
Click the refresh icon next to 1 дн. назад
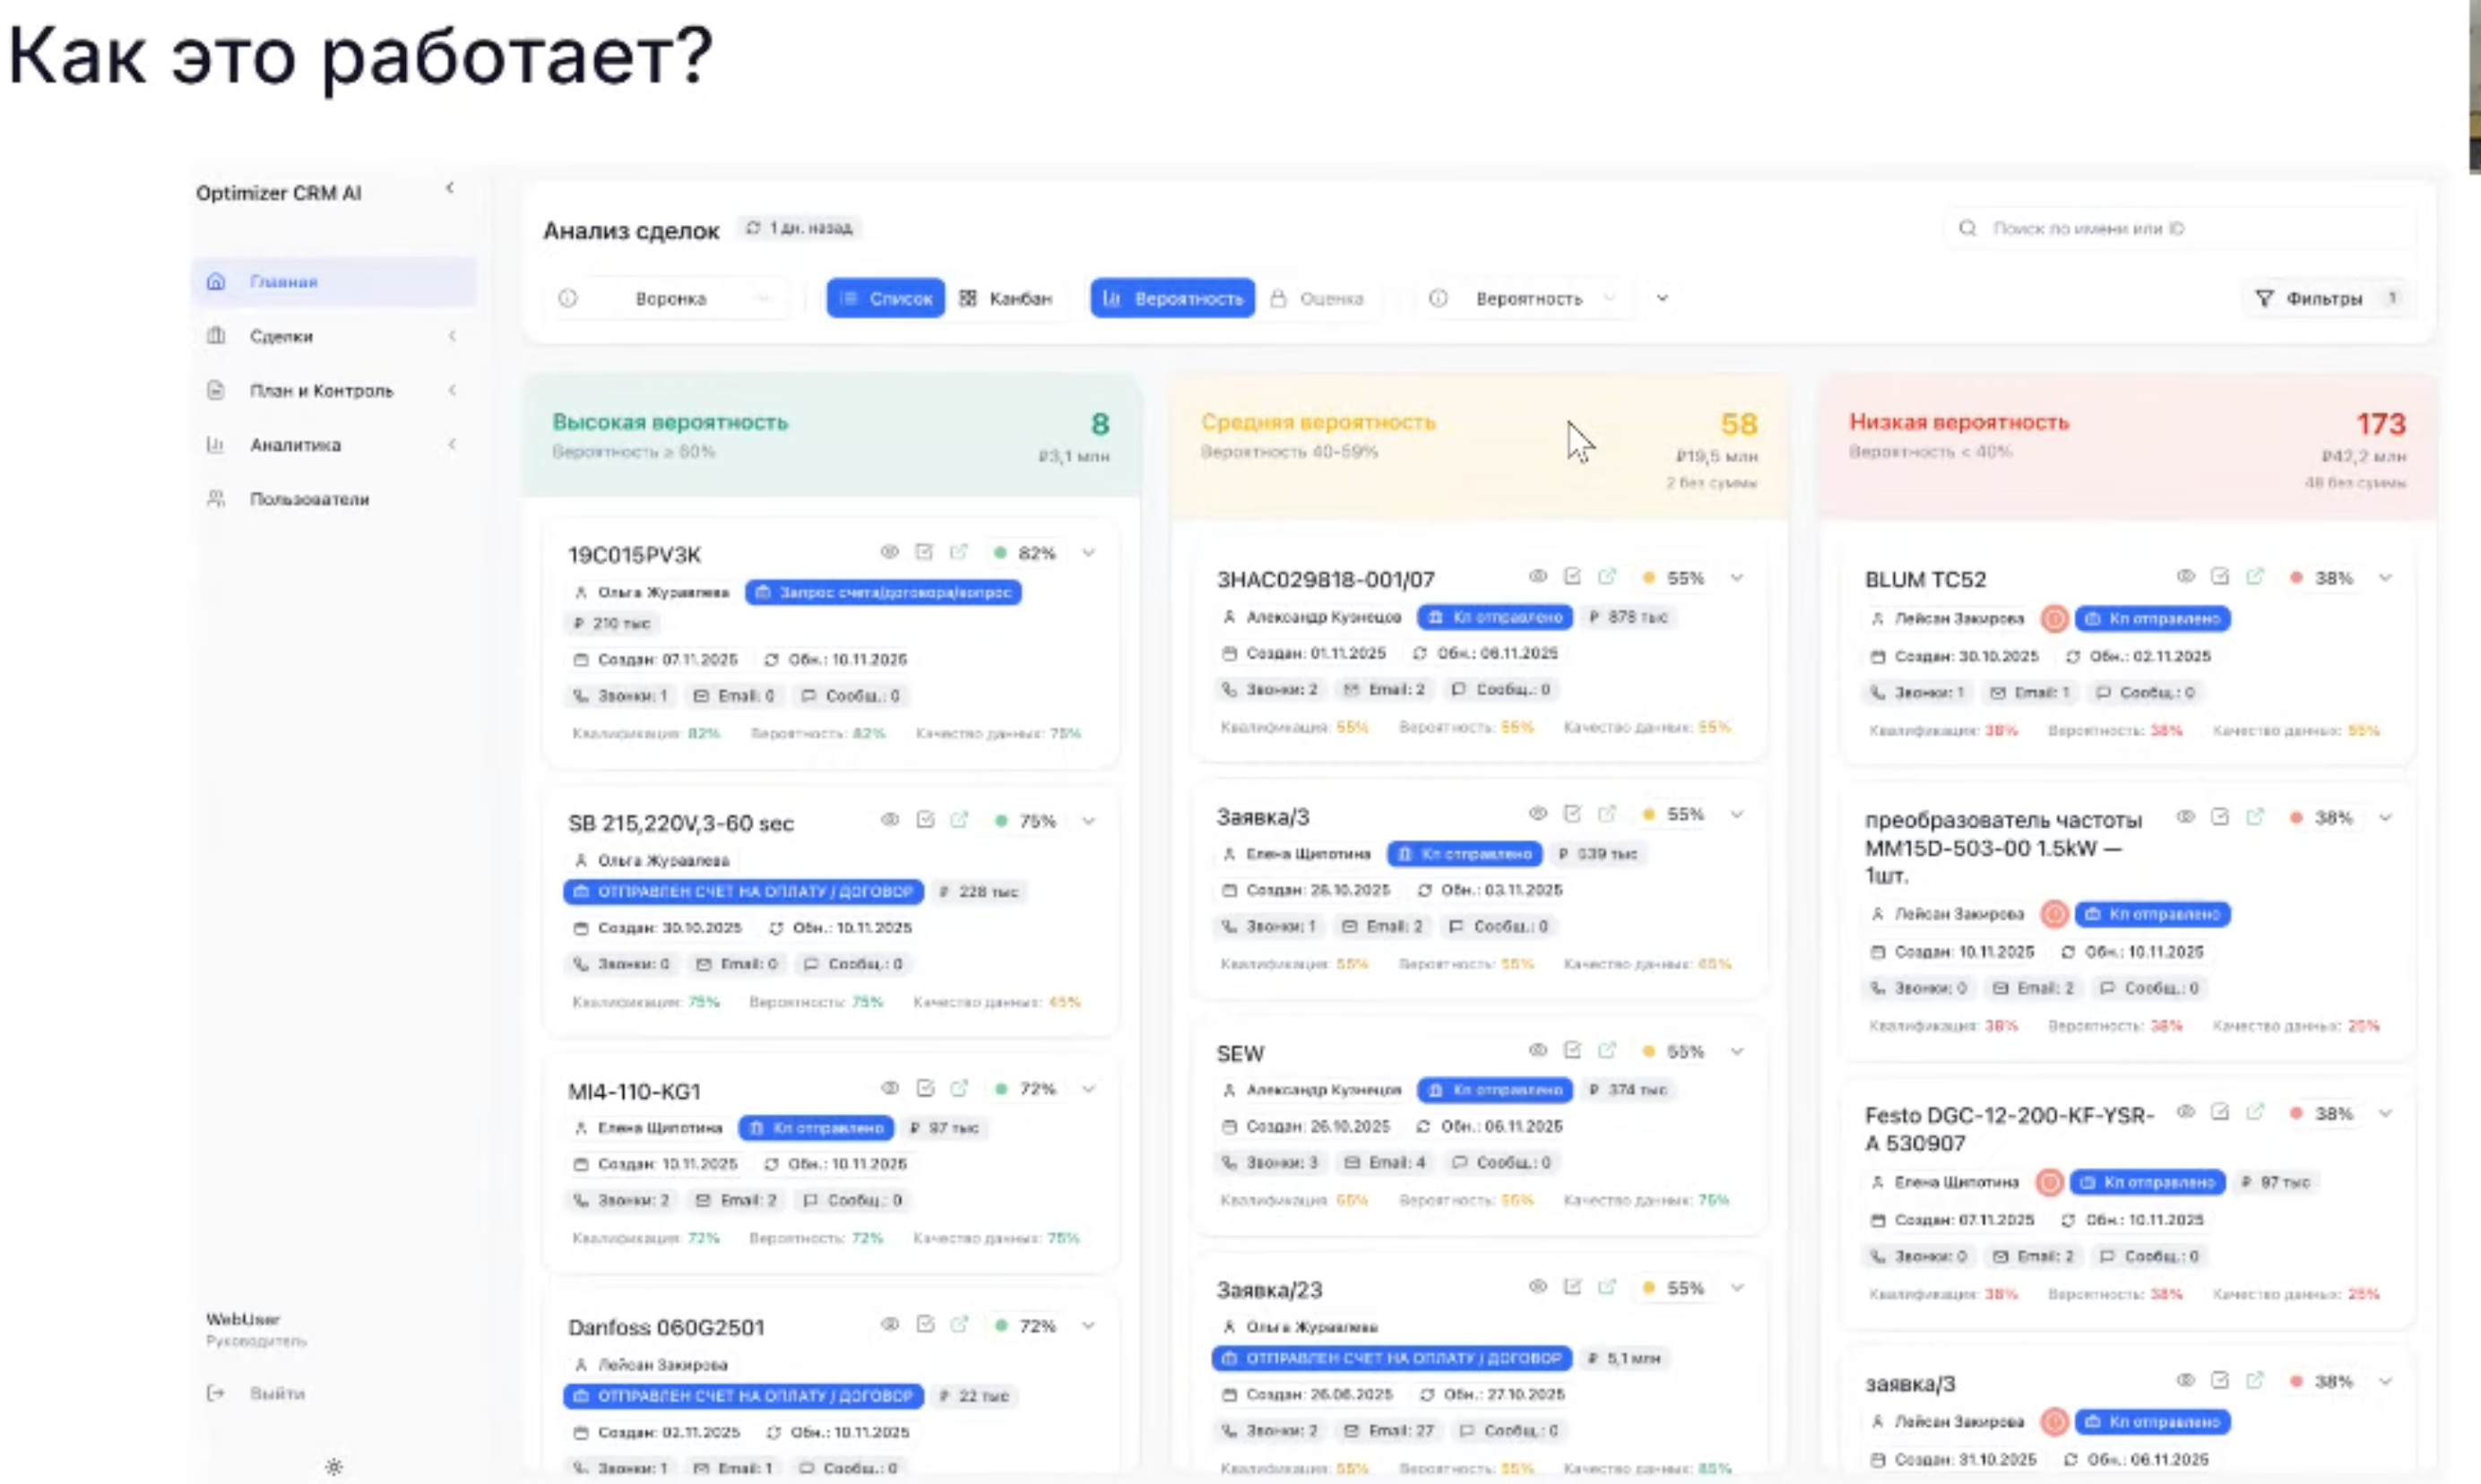(x=753, y=228)
